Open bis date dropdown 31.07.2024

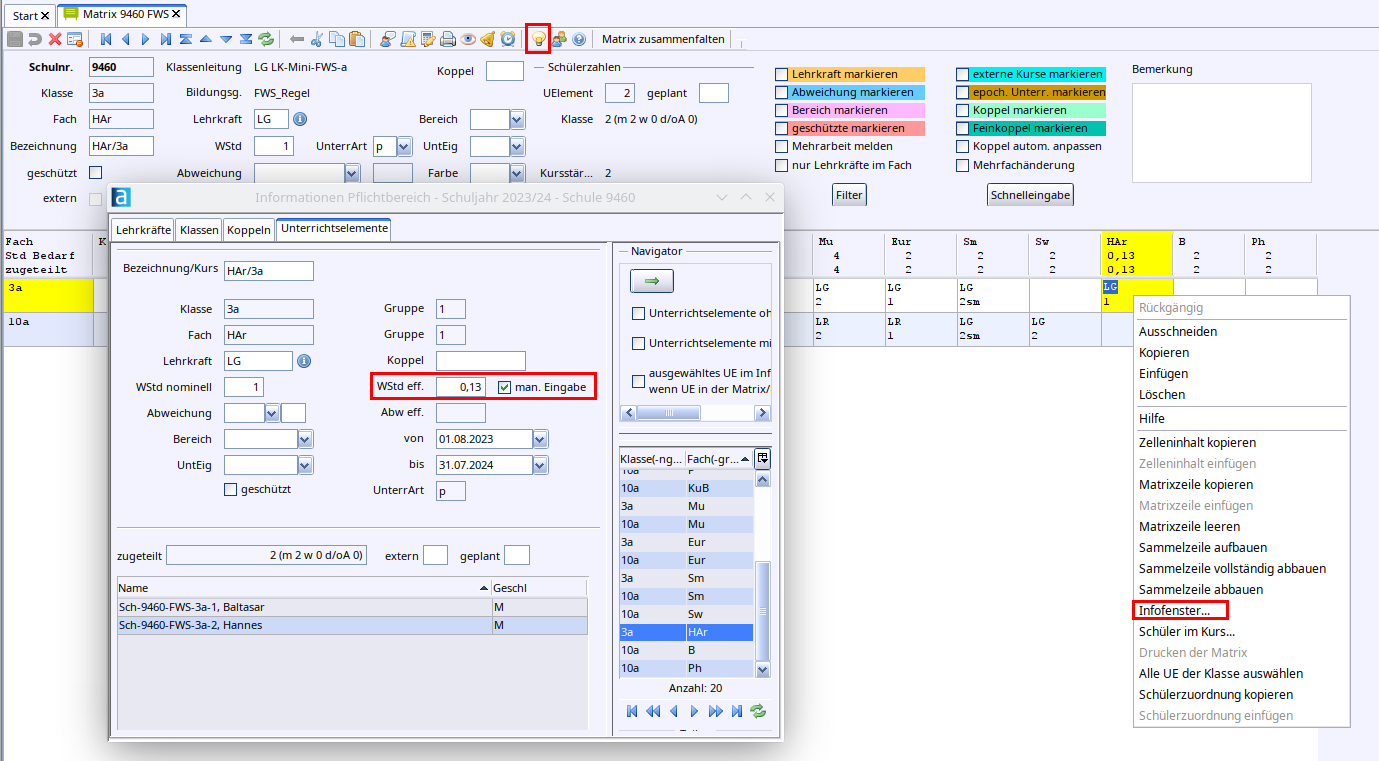541,464
